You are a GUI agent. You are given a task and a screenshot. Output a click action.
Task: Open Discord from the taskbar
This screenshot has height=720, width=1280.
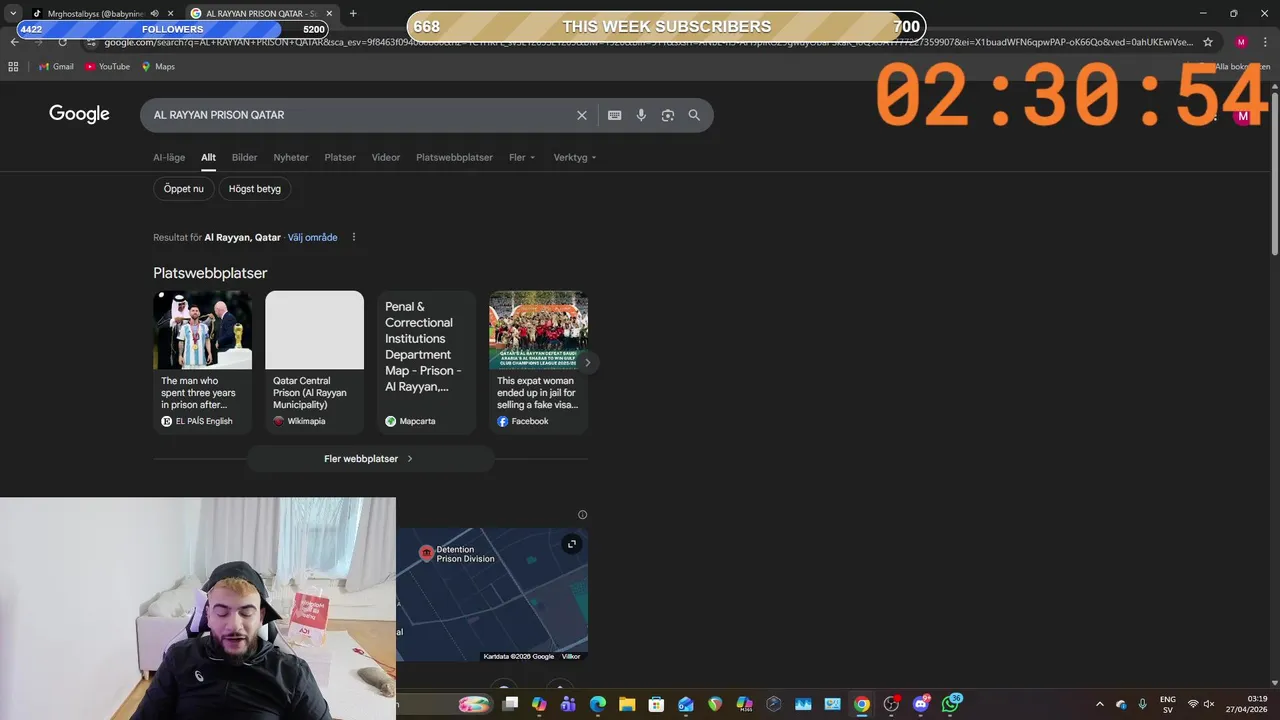click(921, 704)
